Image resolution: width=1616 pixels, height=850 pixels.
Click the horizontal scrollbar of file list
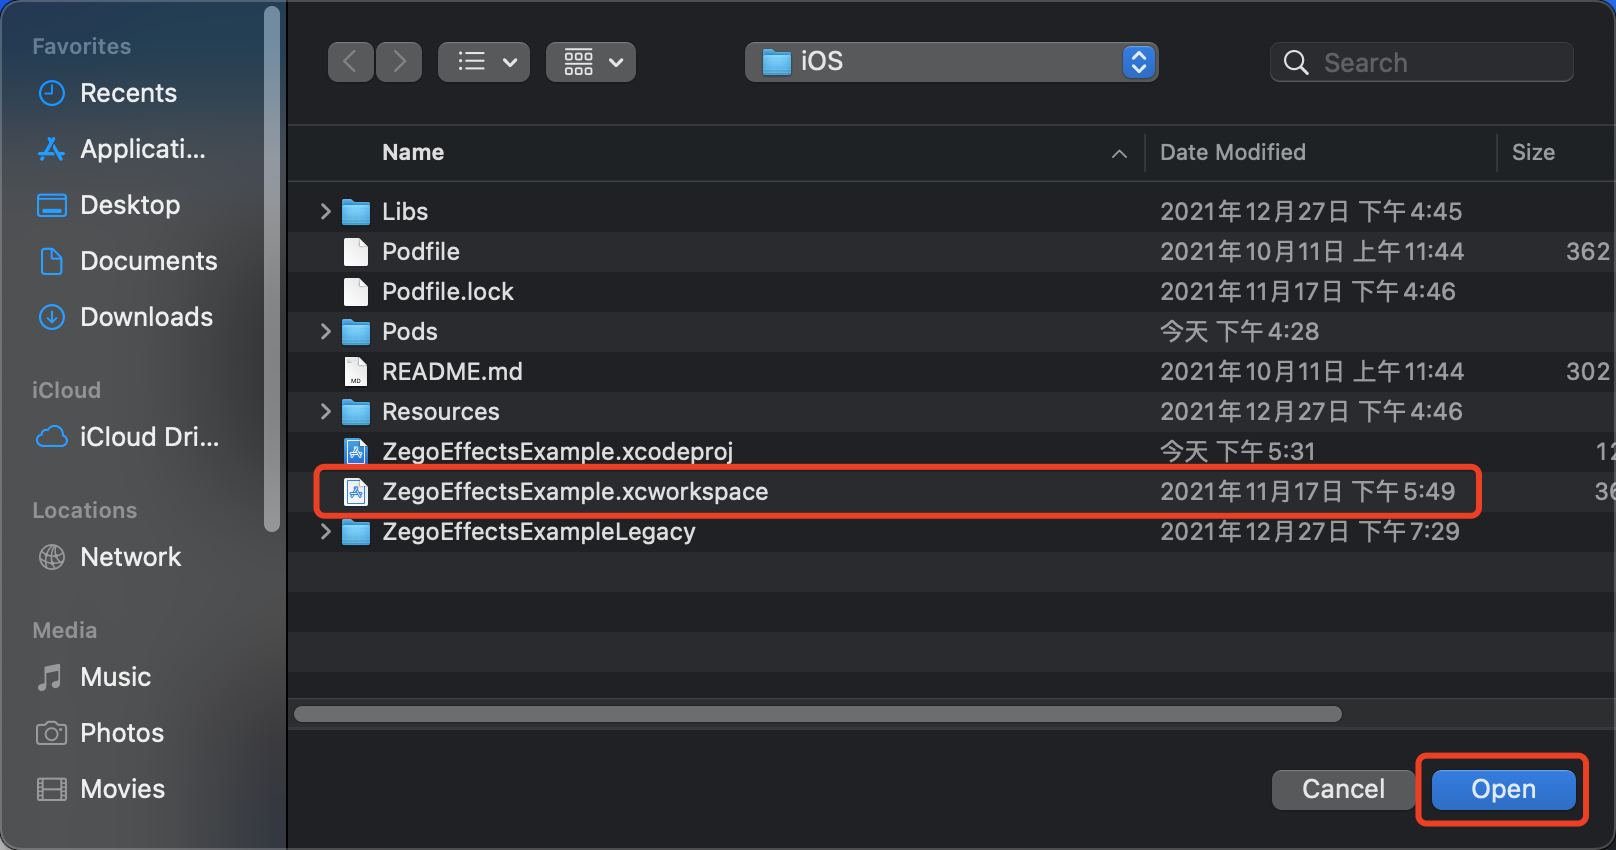point(818,714)
